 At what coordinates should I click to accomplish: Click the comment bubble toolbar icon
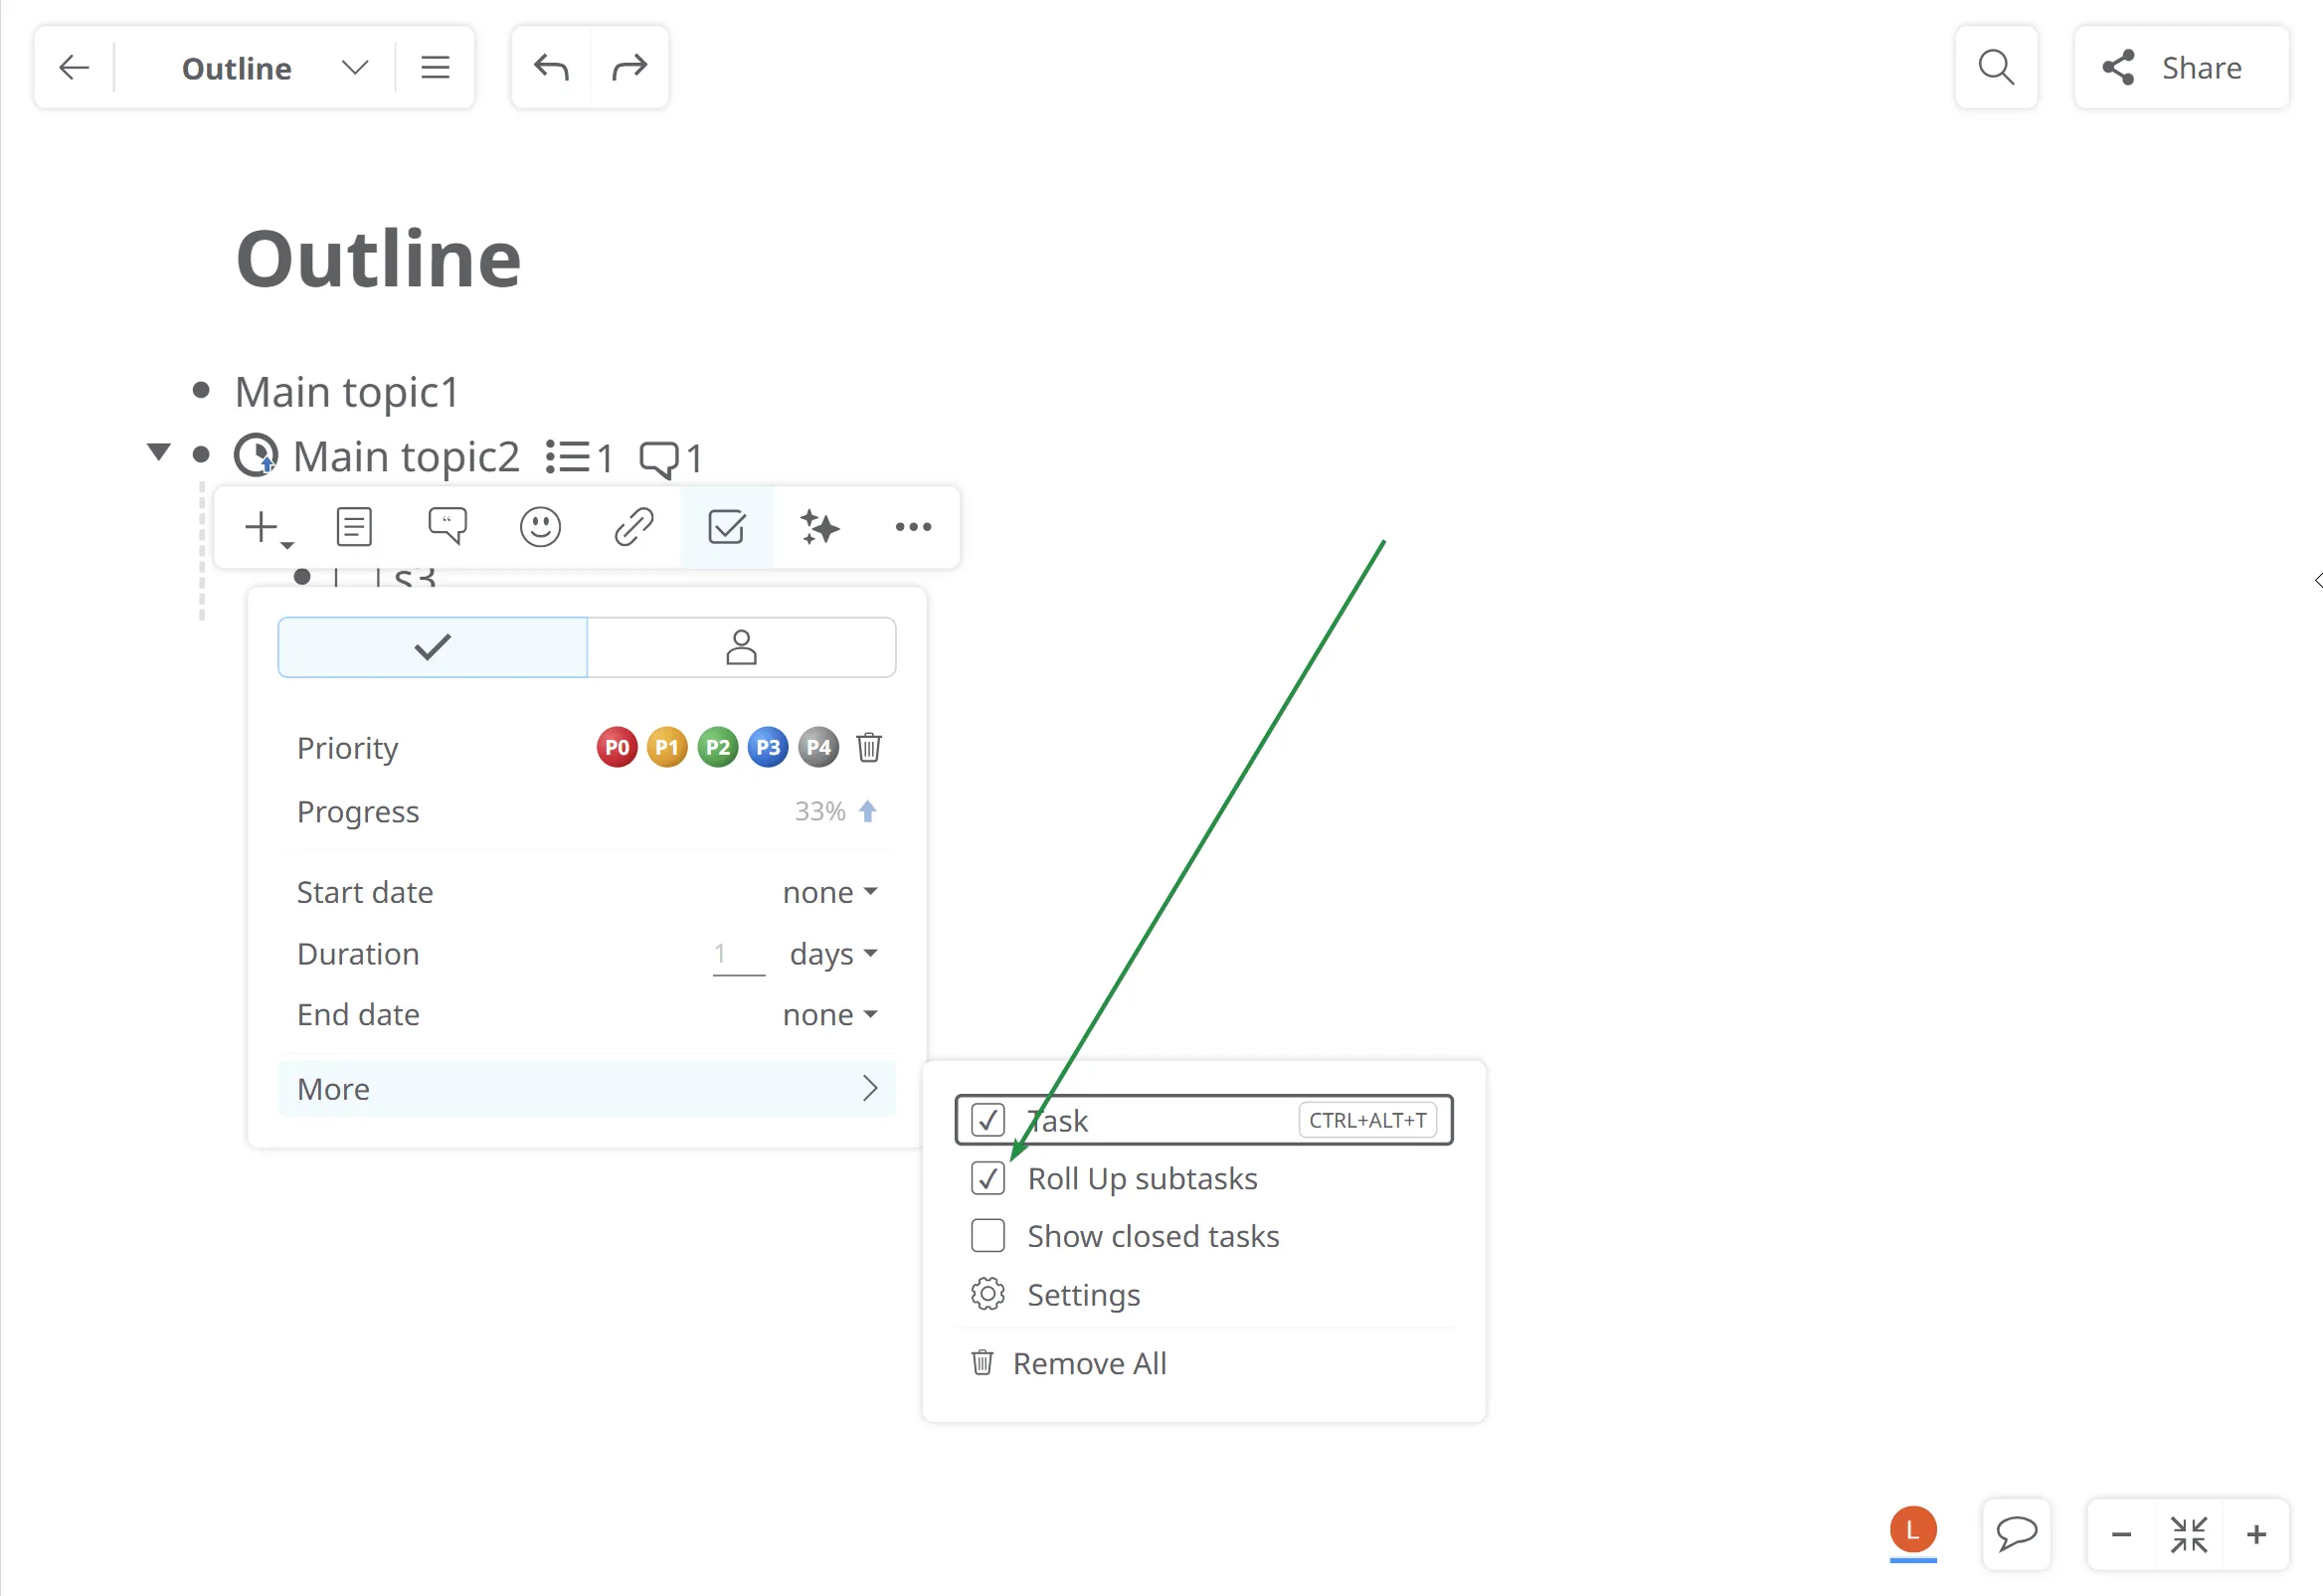(x=447, y=527)
